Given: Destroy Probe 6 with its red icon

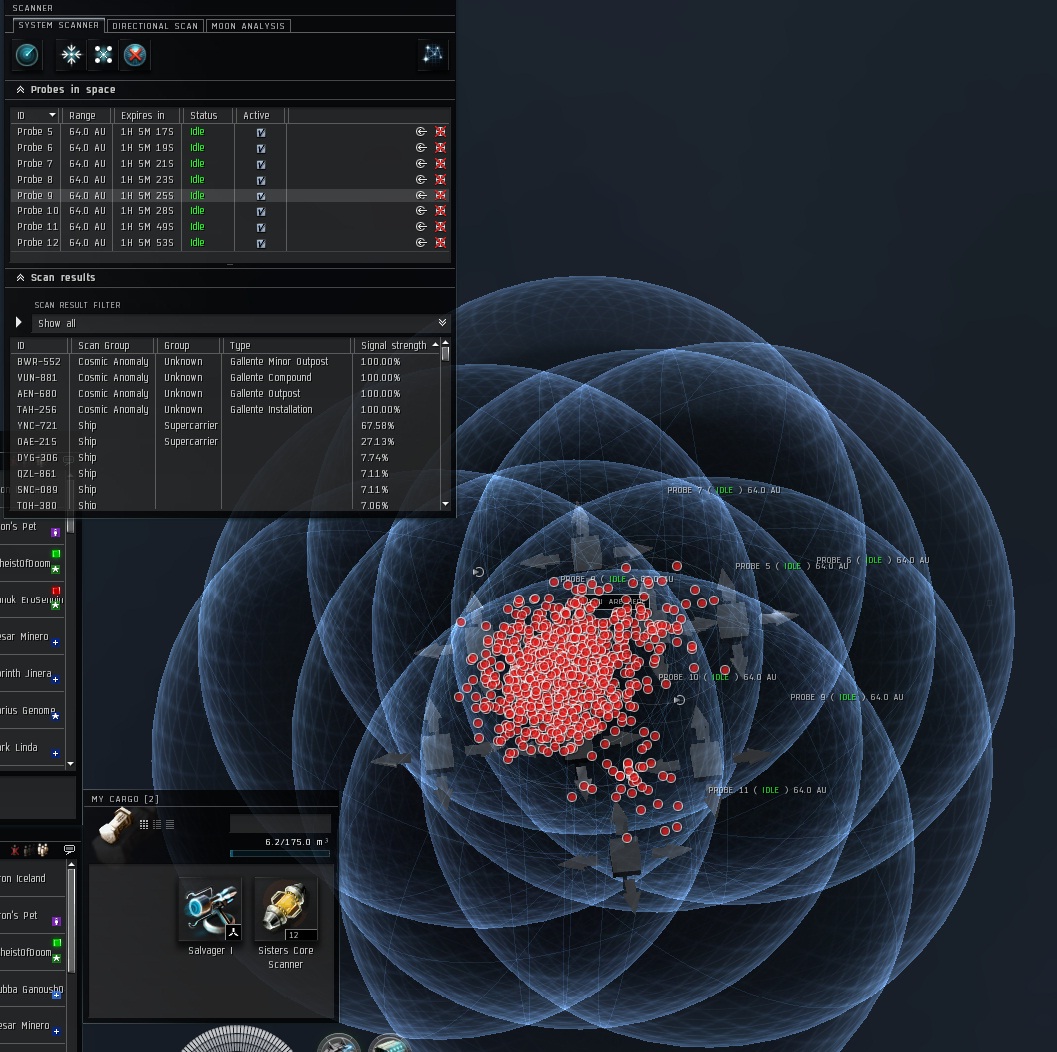Looking at the screenshot, I should pos(440,148).
